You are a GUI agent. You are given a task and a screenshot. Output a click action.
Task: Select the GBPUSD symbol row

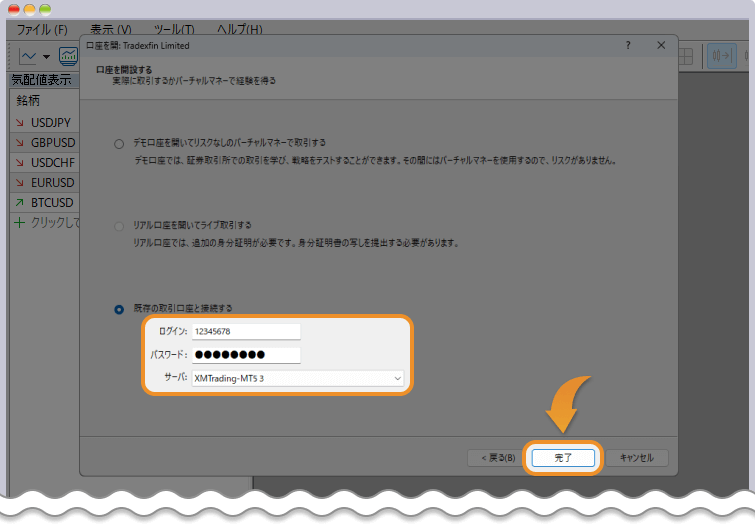coord(44,143)
